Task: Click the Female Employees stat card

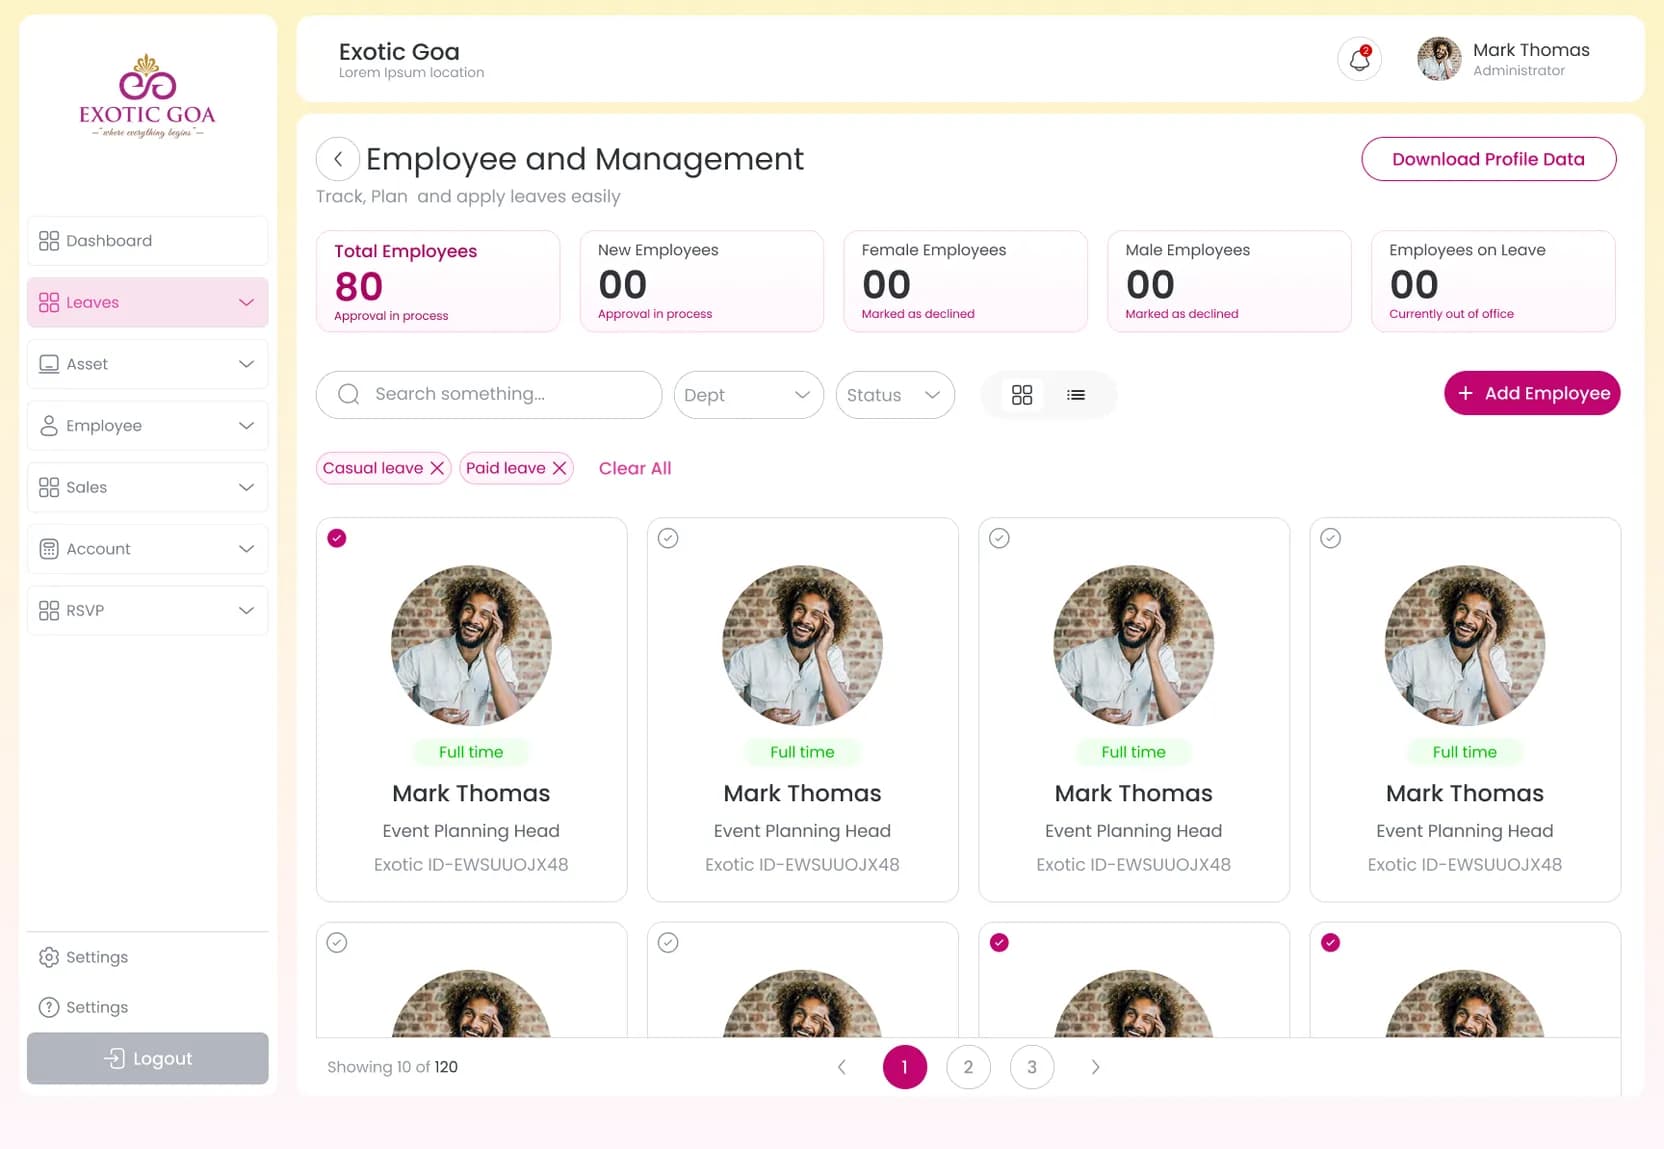Action: [965, 281]
